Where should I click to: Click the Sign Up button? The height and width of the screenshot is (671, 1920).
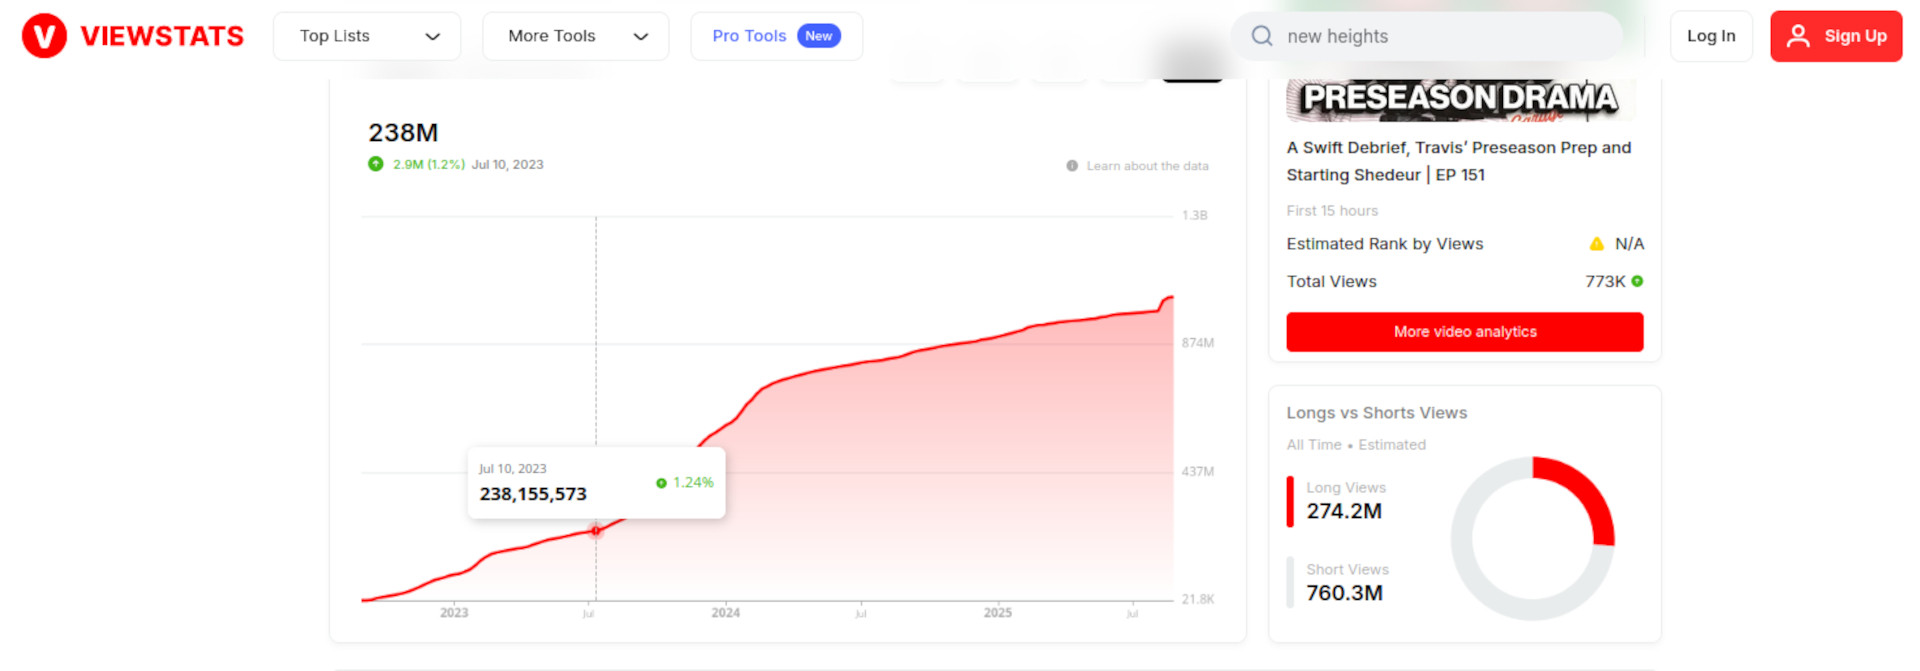[1836, 36]
